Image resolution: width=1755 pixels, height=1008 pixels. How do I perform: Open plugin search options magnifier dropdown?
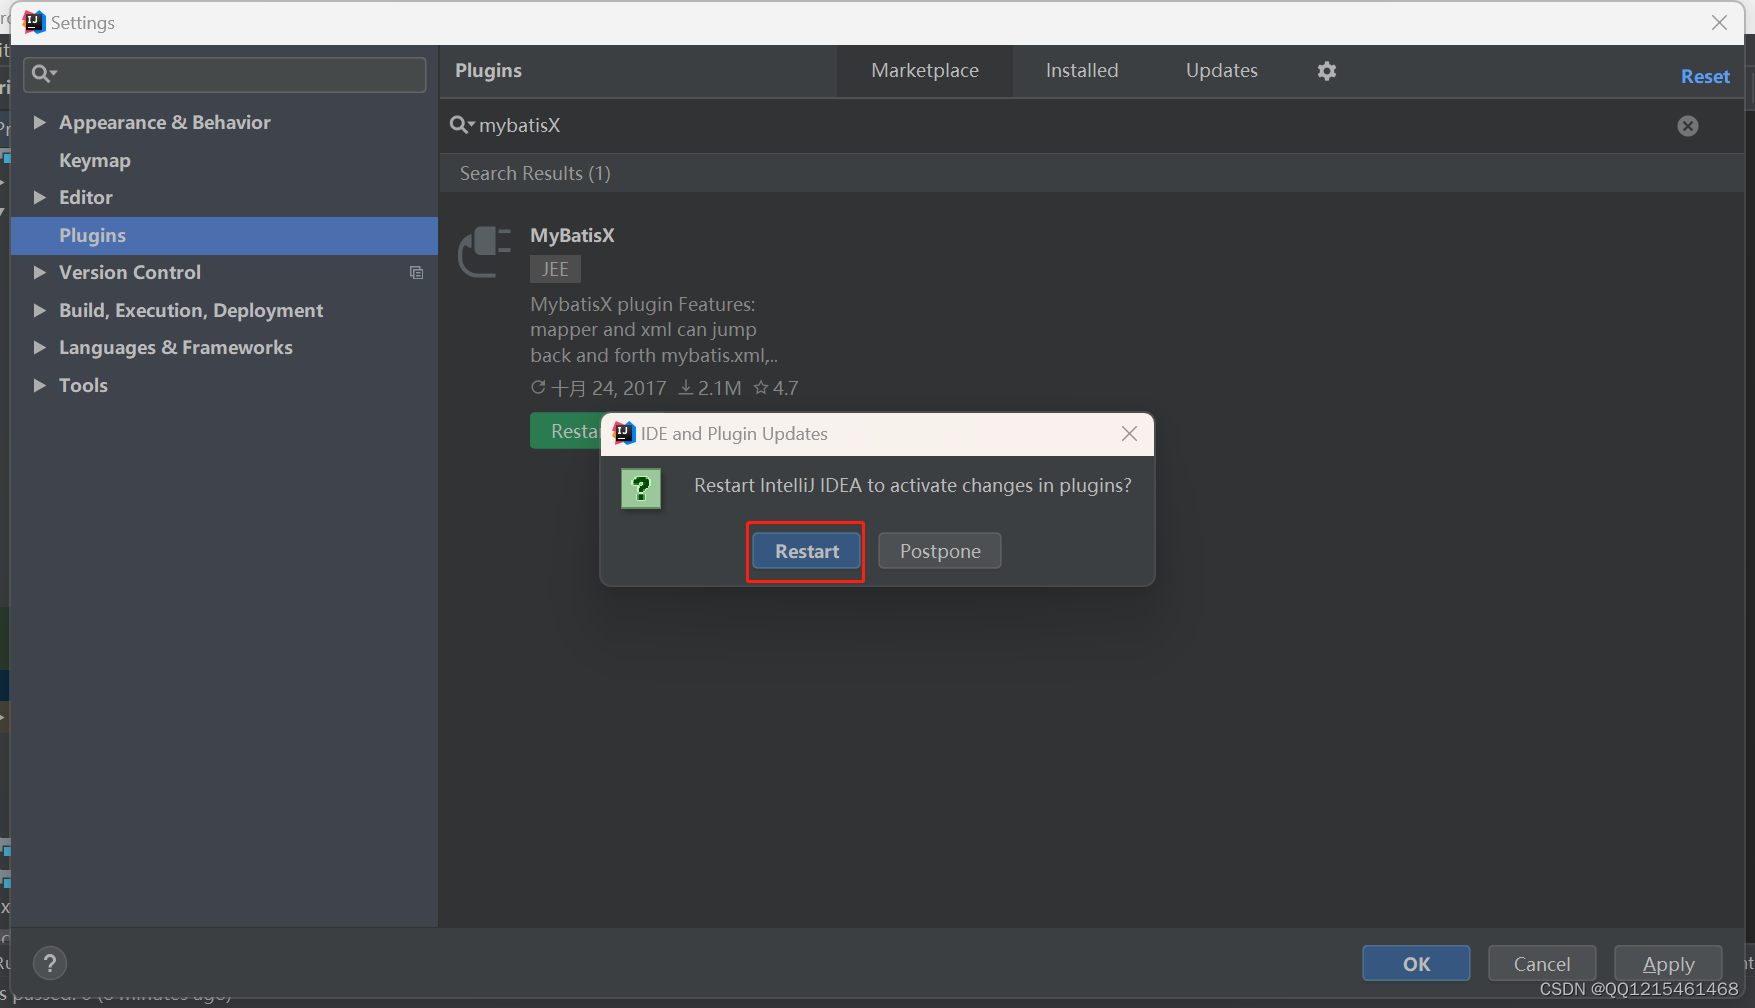tap(462, 125)
